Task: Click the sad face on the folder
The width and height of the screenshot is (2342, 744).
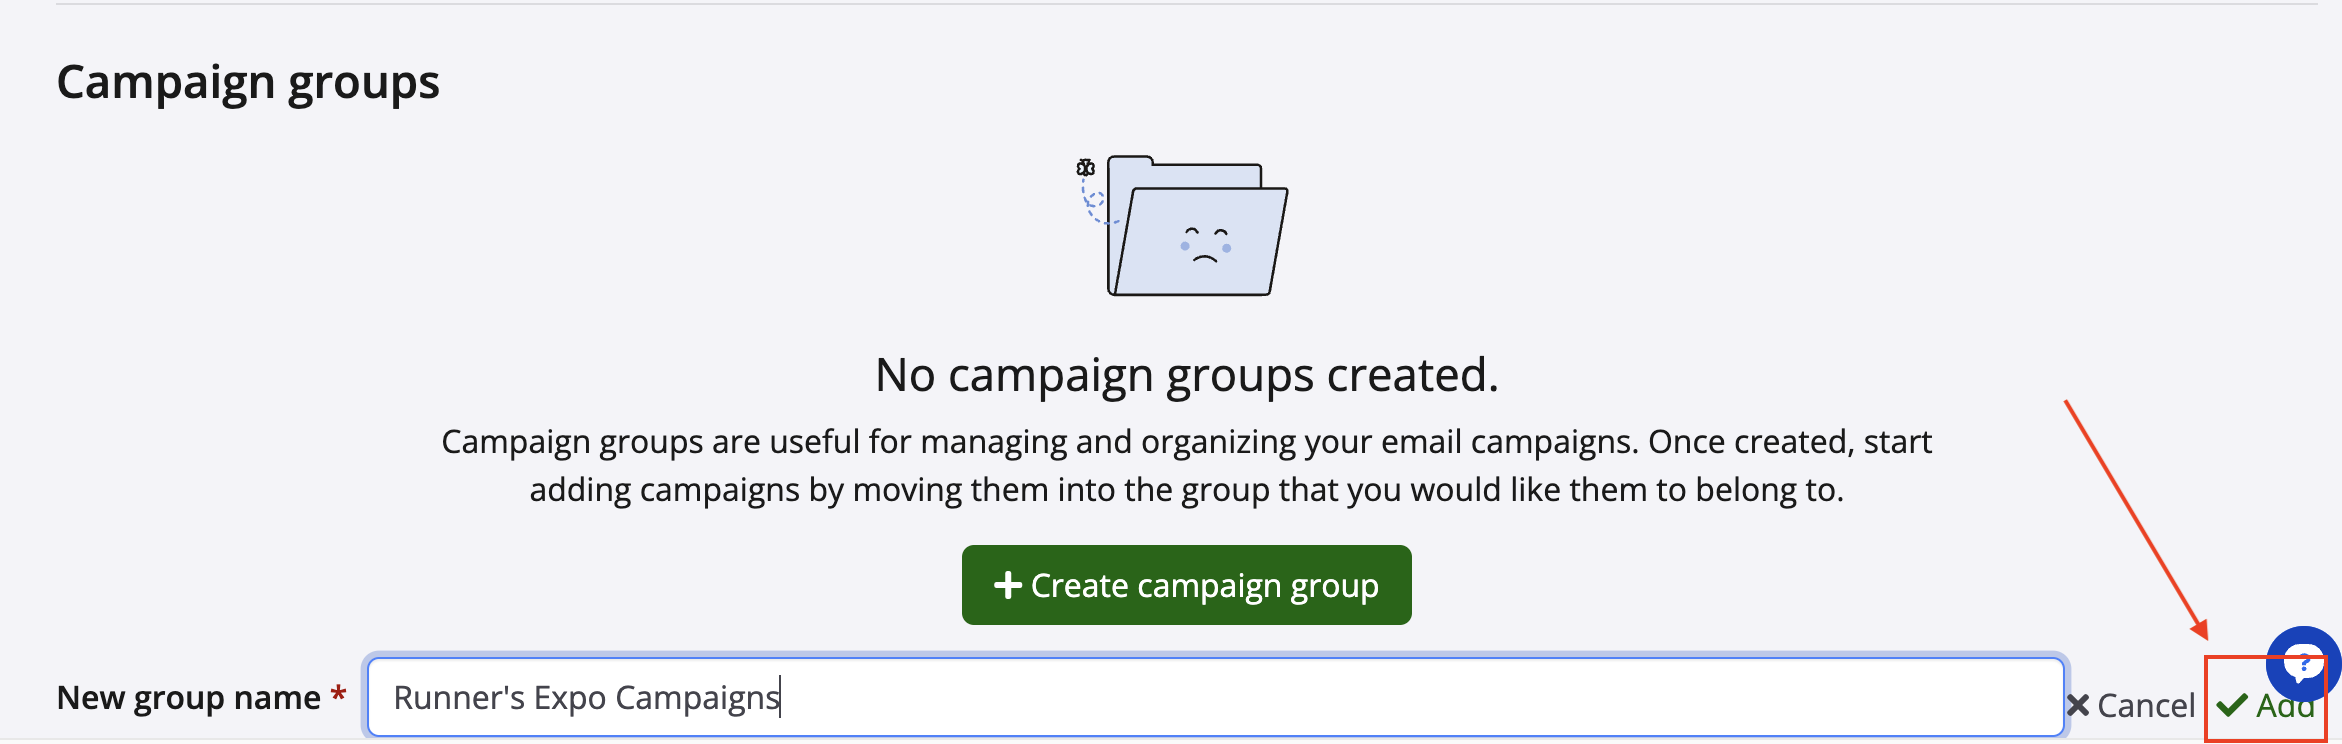Action: click(x=1205, y=245)
